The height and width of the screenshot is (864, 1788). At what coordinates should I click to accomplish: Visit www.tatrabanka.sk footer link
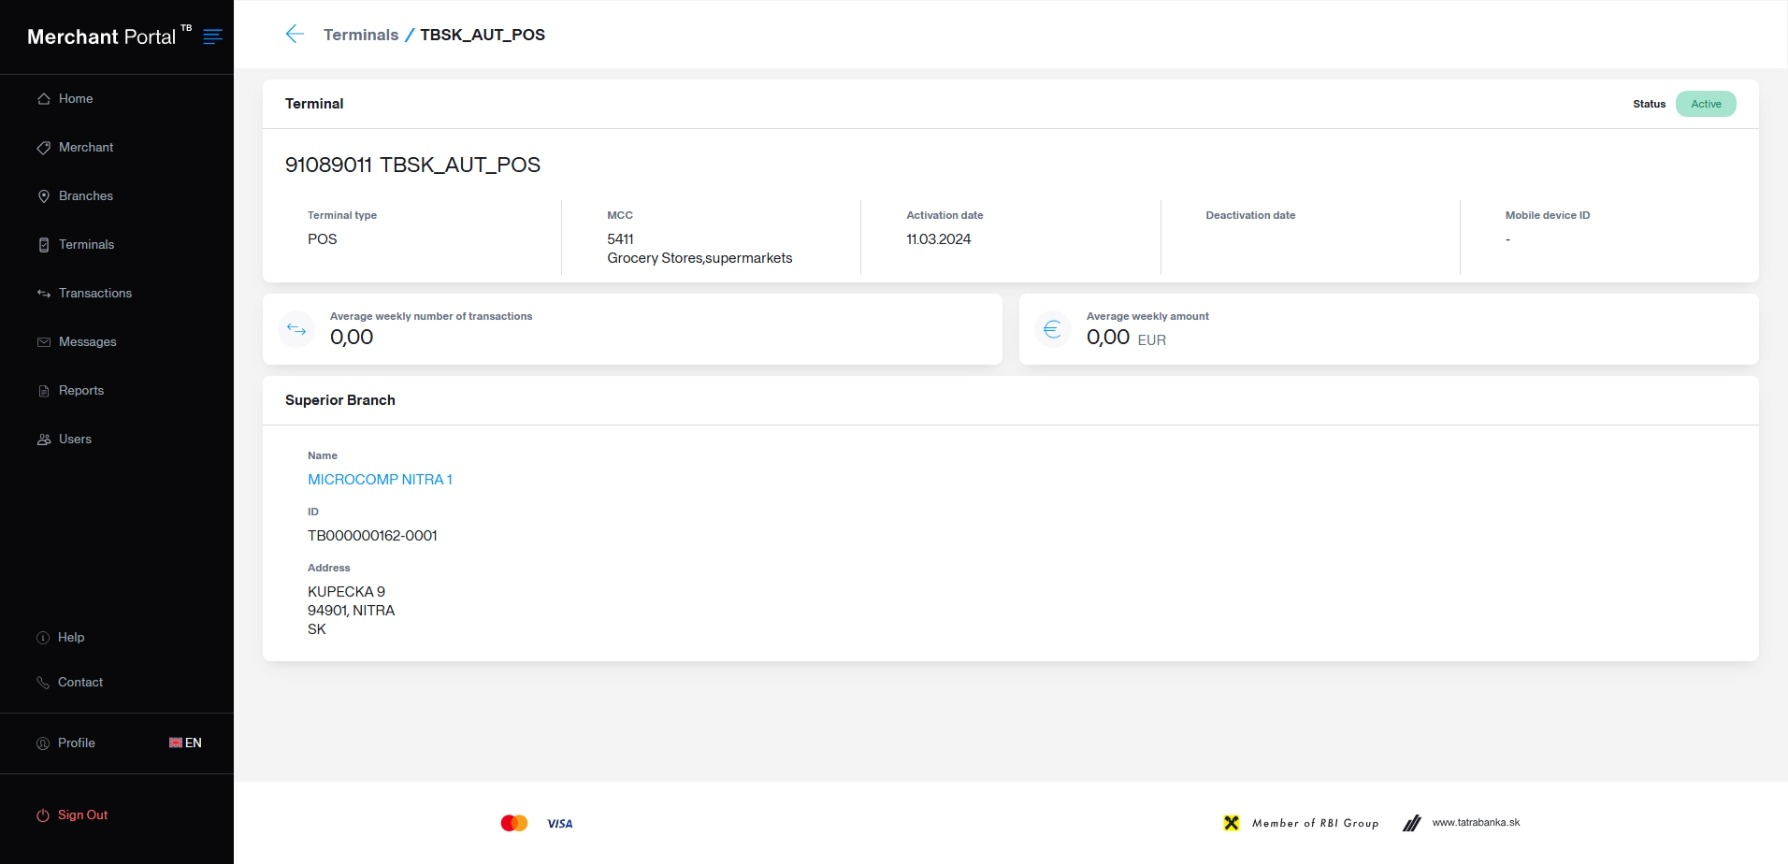[x=1475, y=823]
